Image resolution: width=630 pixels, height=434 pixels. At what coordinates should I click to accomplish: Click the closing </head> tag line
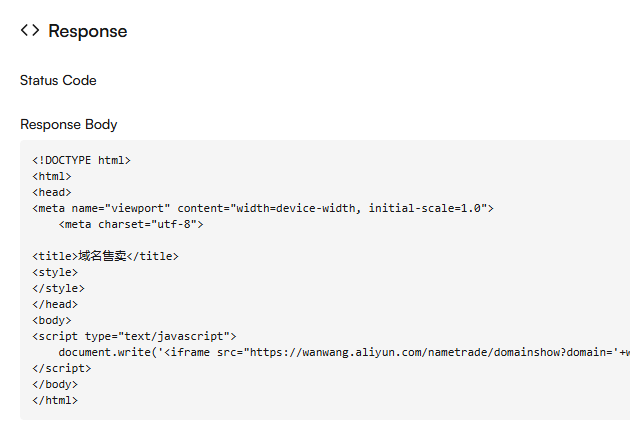click(55, 304)
